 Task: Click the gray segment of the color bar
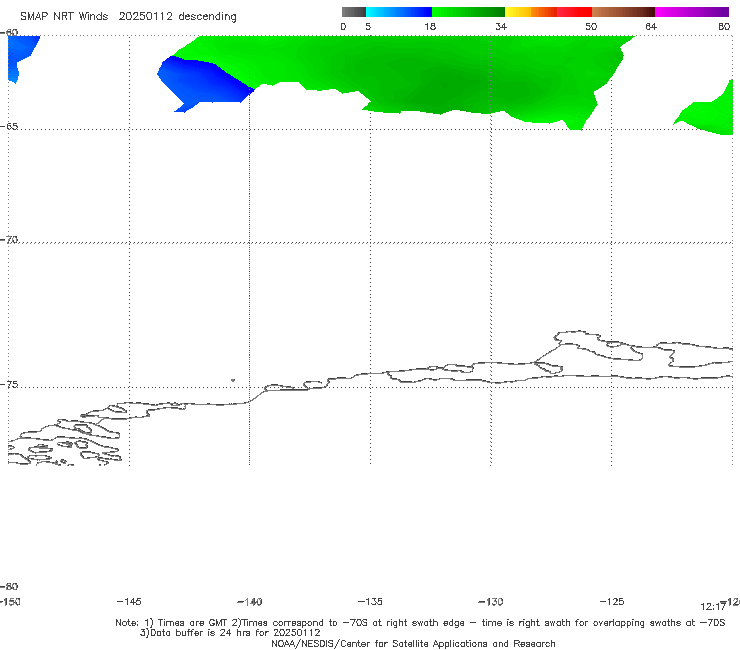pos(353,12)
